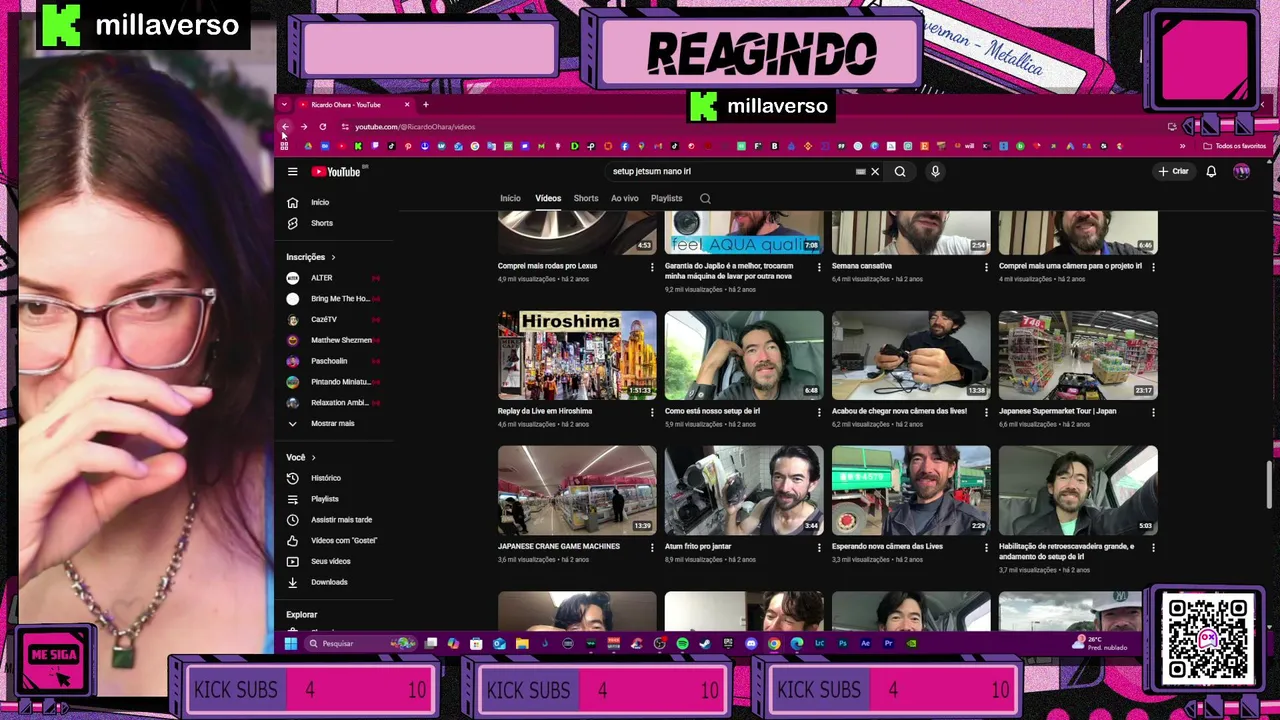
Task: Switch to the Início channel tab
Action: [510, 199]
